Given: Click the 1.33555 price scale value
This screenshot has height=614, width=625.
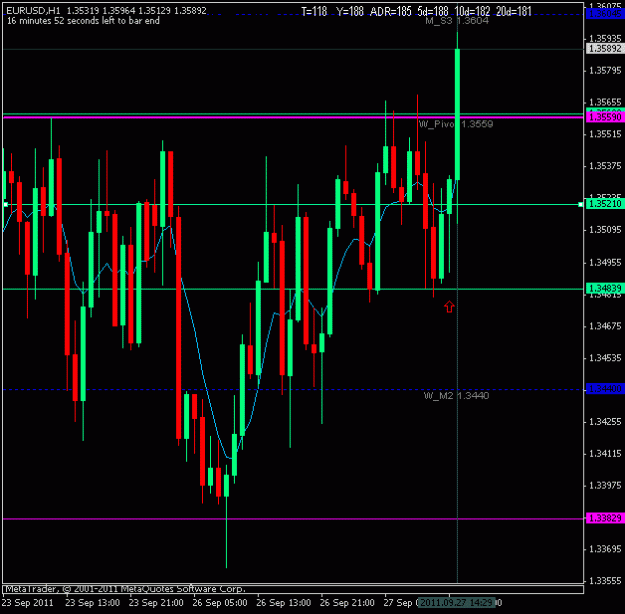Looking at the screenshot, I should [x=605, y=581].
